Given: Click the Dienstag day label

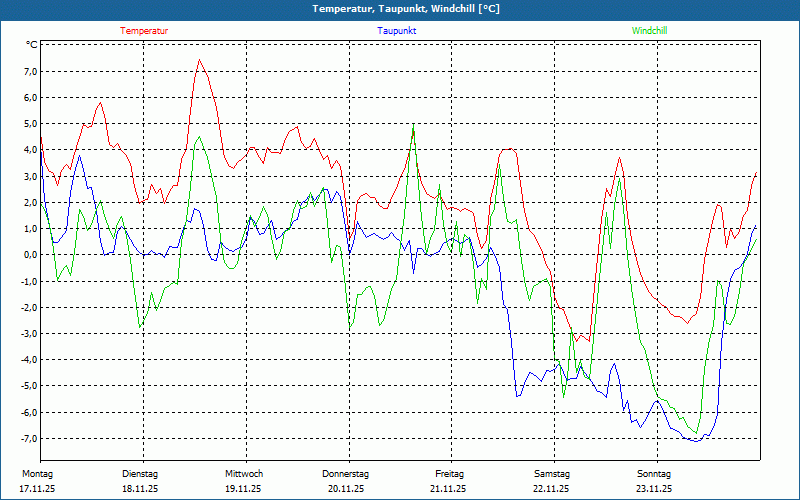Looking at the screenshot, I should tap(140, 473).
